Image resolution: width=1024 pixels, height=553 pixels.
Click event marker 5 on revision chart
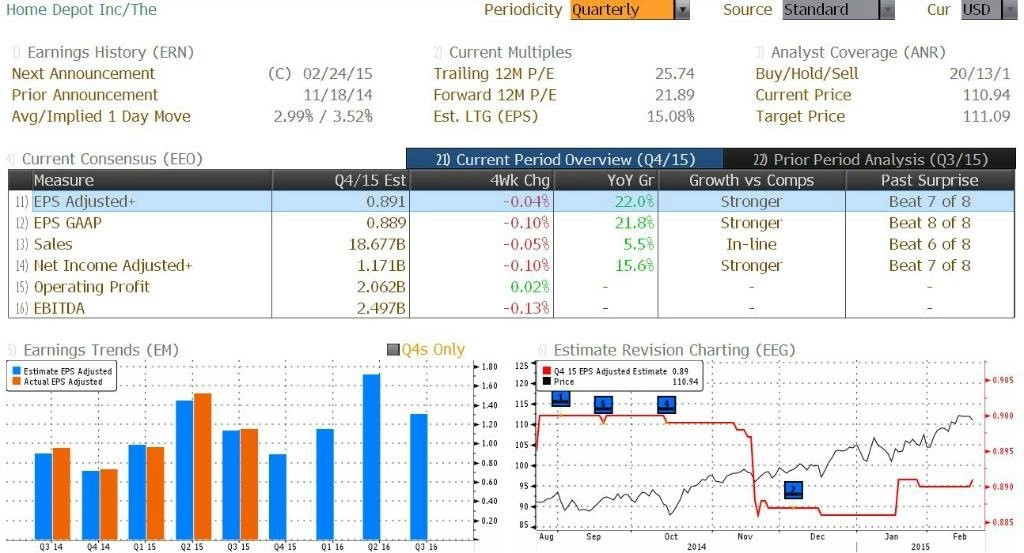[x=603, y=405]
